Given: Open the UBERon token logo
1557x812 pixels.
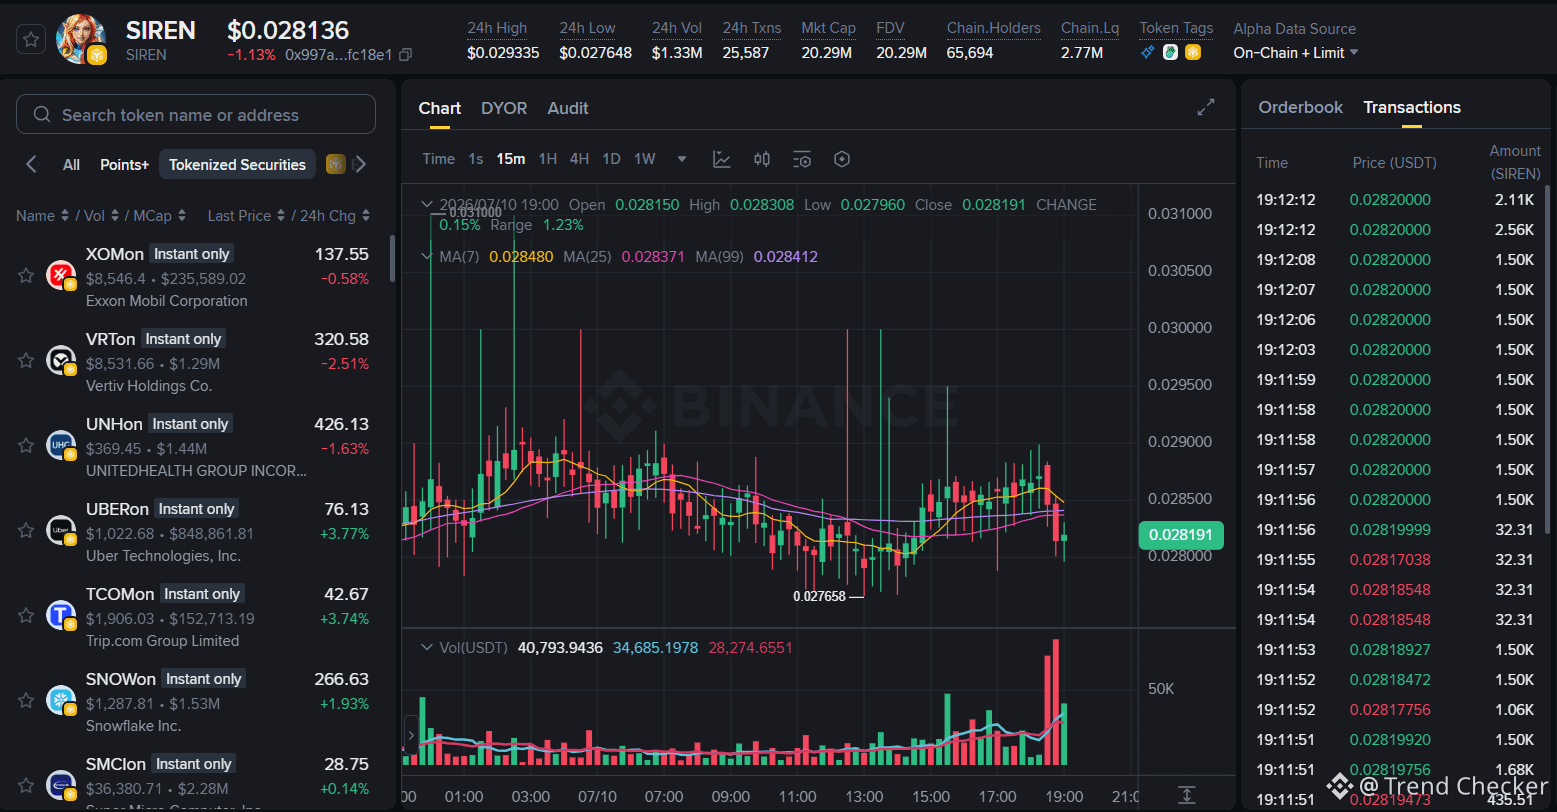Looking at the screenshot, I should 61,530.
